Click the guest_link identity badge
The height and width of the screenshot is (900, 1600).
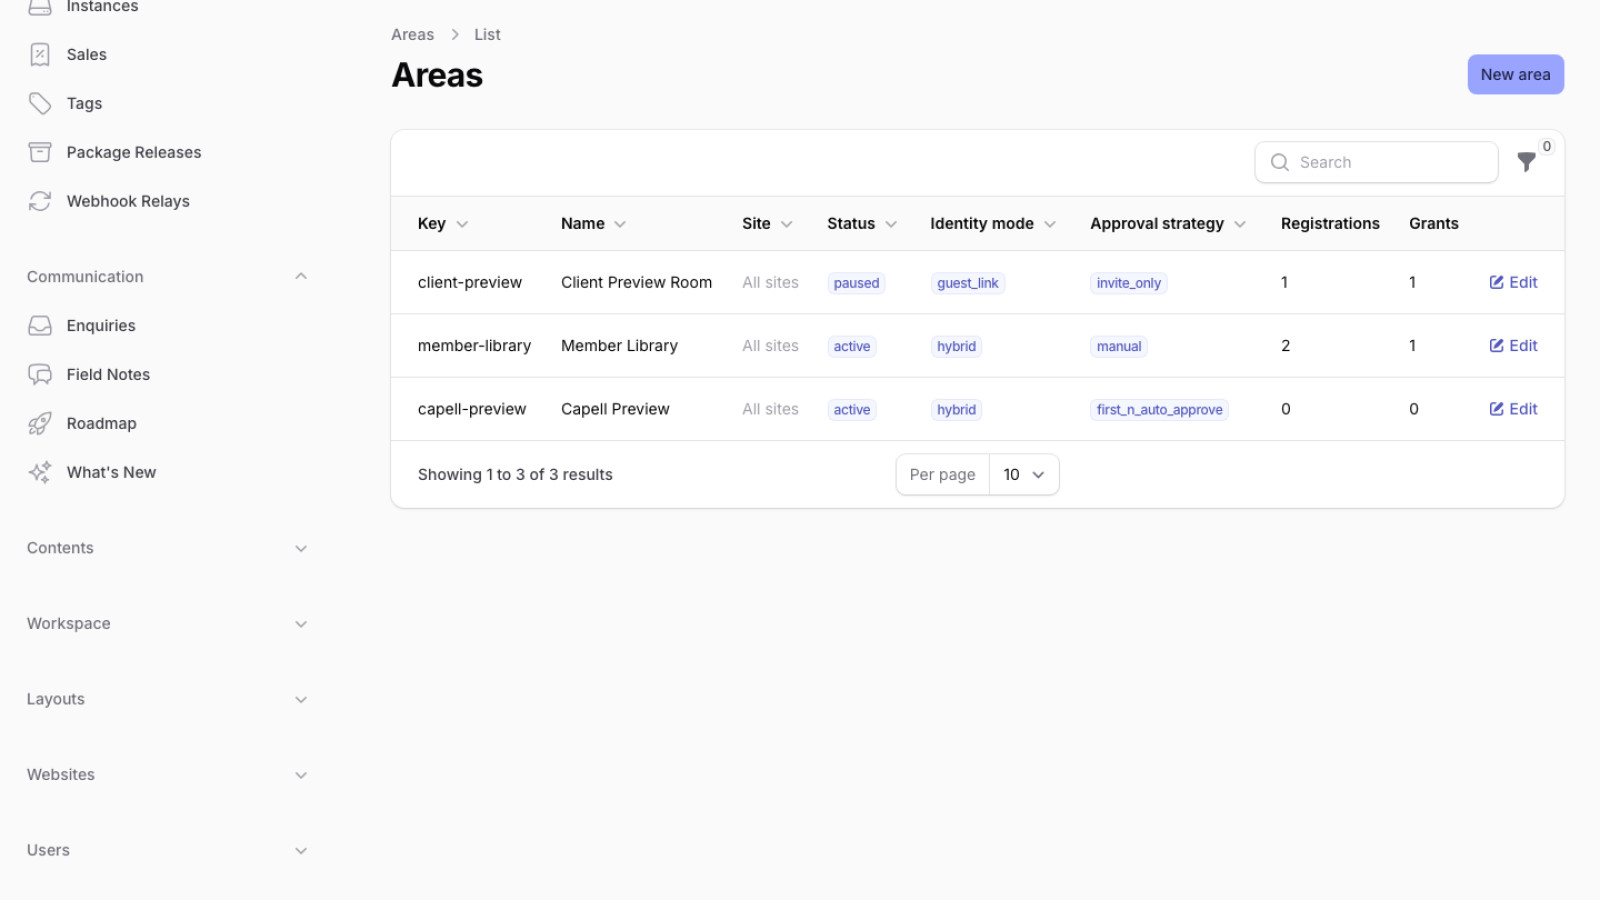pyautogui.click(x=968, y=284)
